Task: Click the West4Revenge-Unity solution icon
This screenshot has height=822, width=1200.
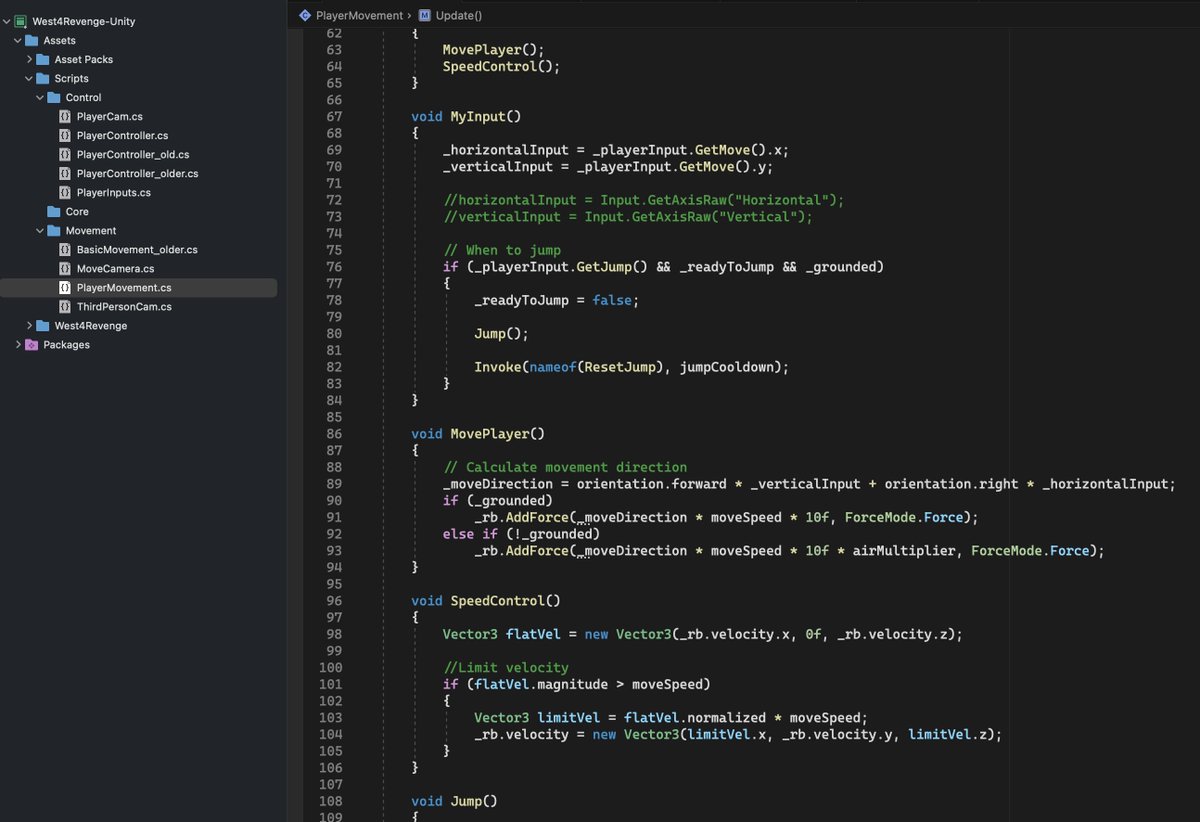Action: [20, 21]
